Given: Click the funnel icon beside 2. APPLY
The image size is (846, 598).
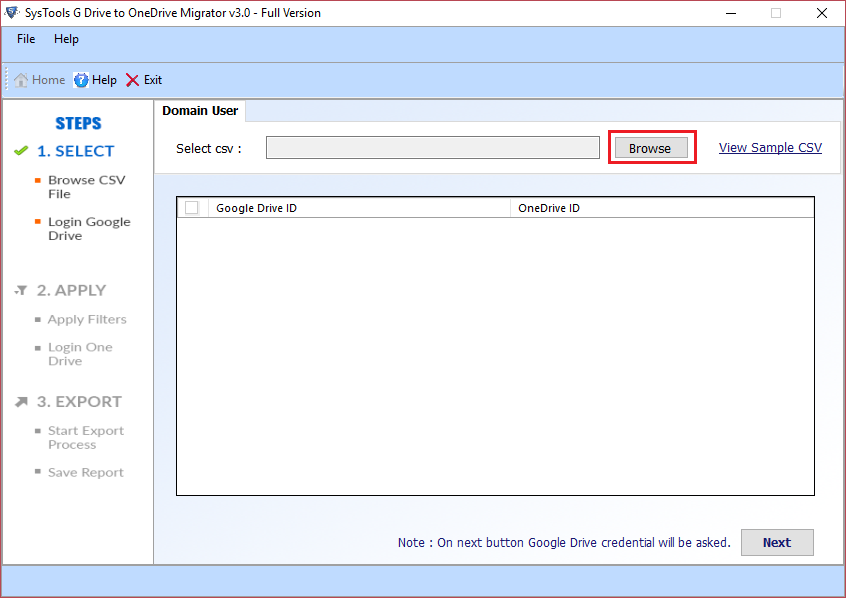Looking at the screenshot, I should (21, 291).
